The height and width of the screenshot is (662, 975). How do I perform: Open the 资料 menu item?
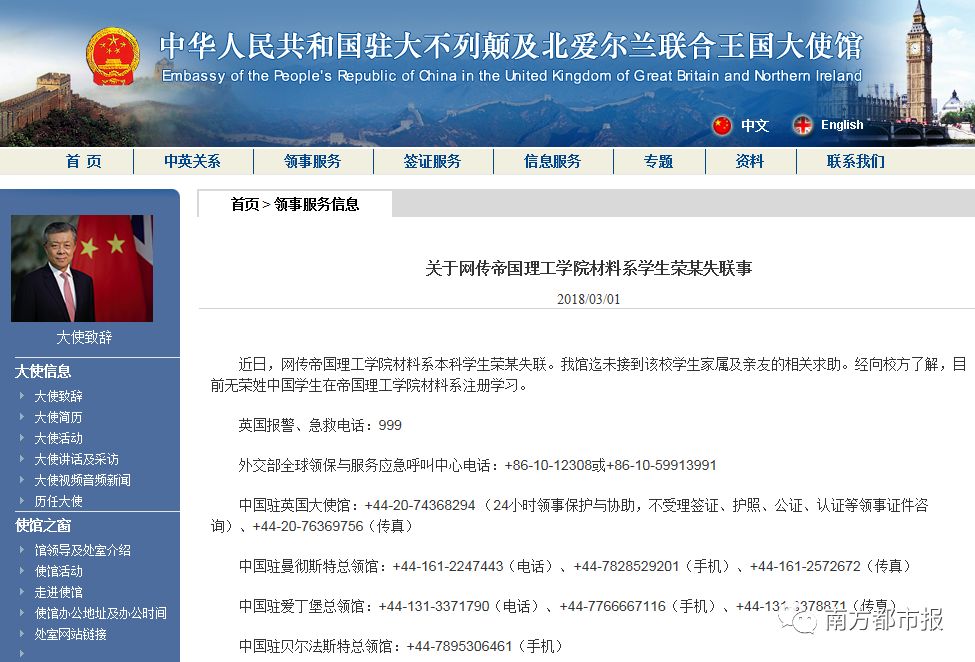tap(749, 162)
